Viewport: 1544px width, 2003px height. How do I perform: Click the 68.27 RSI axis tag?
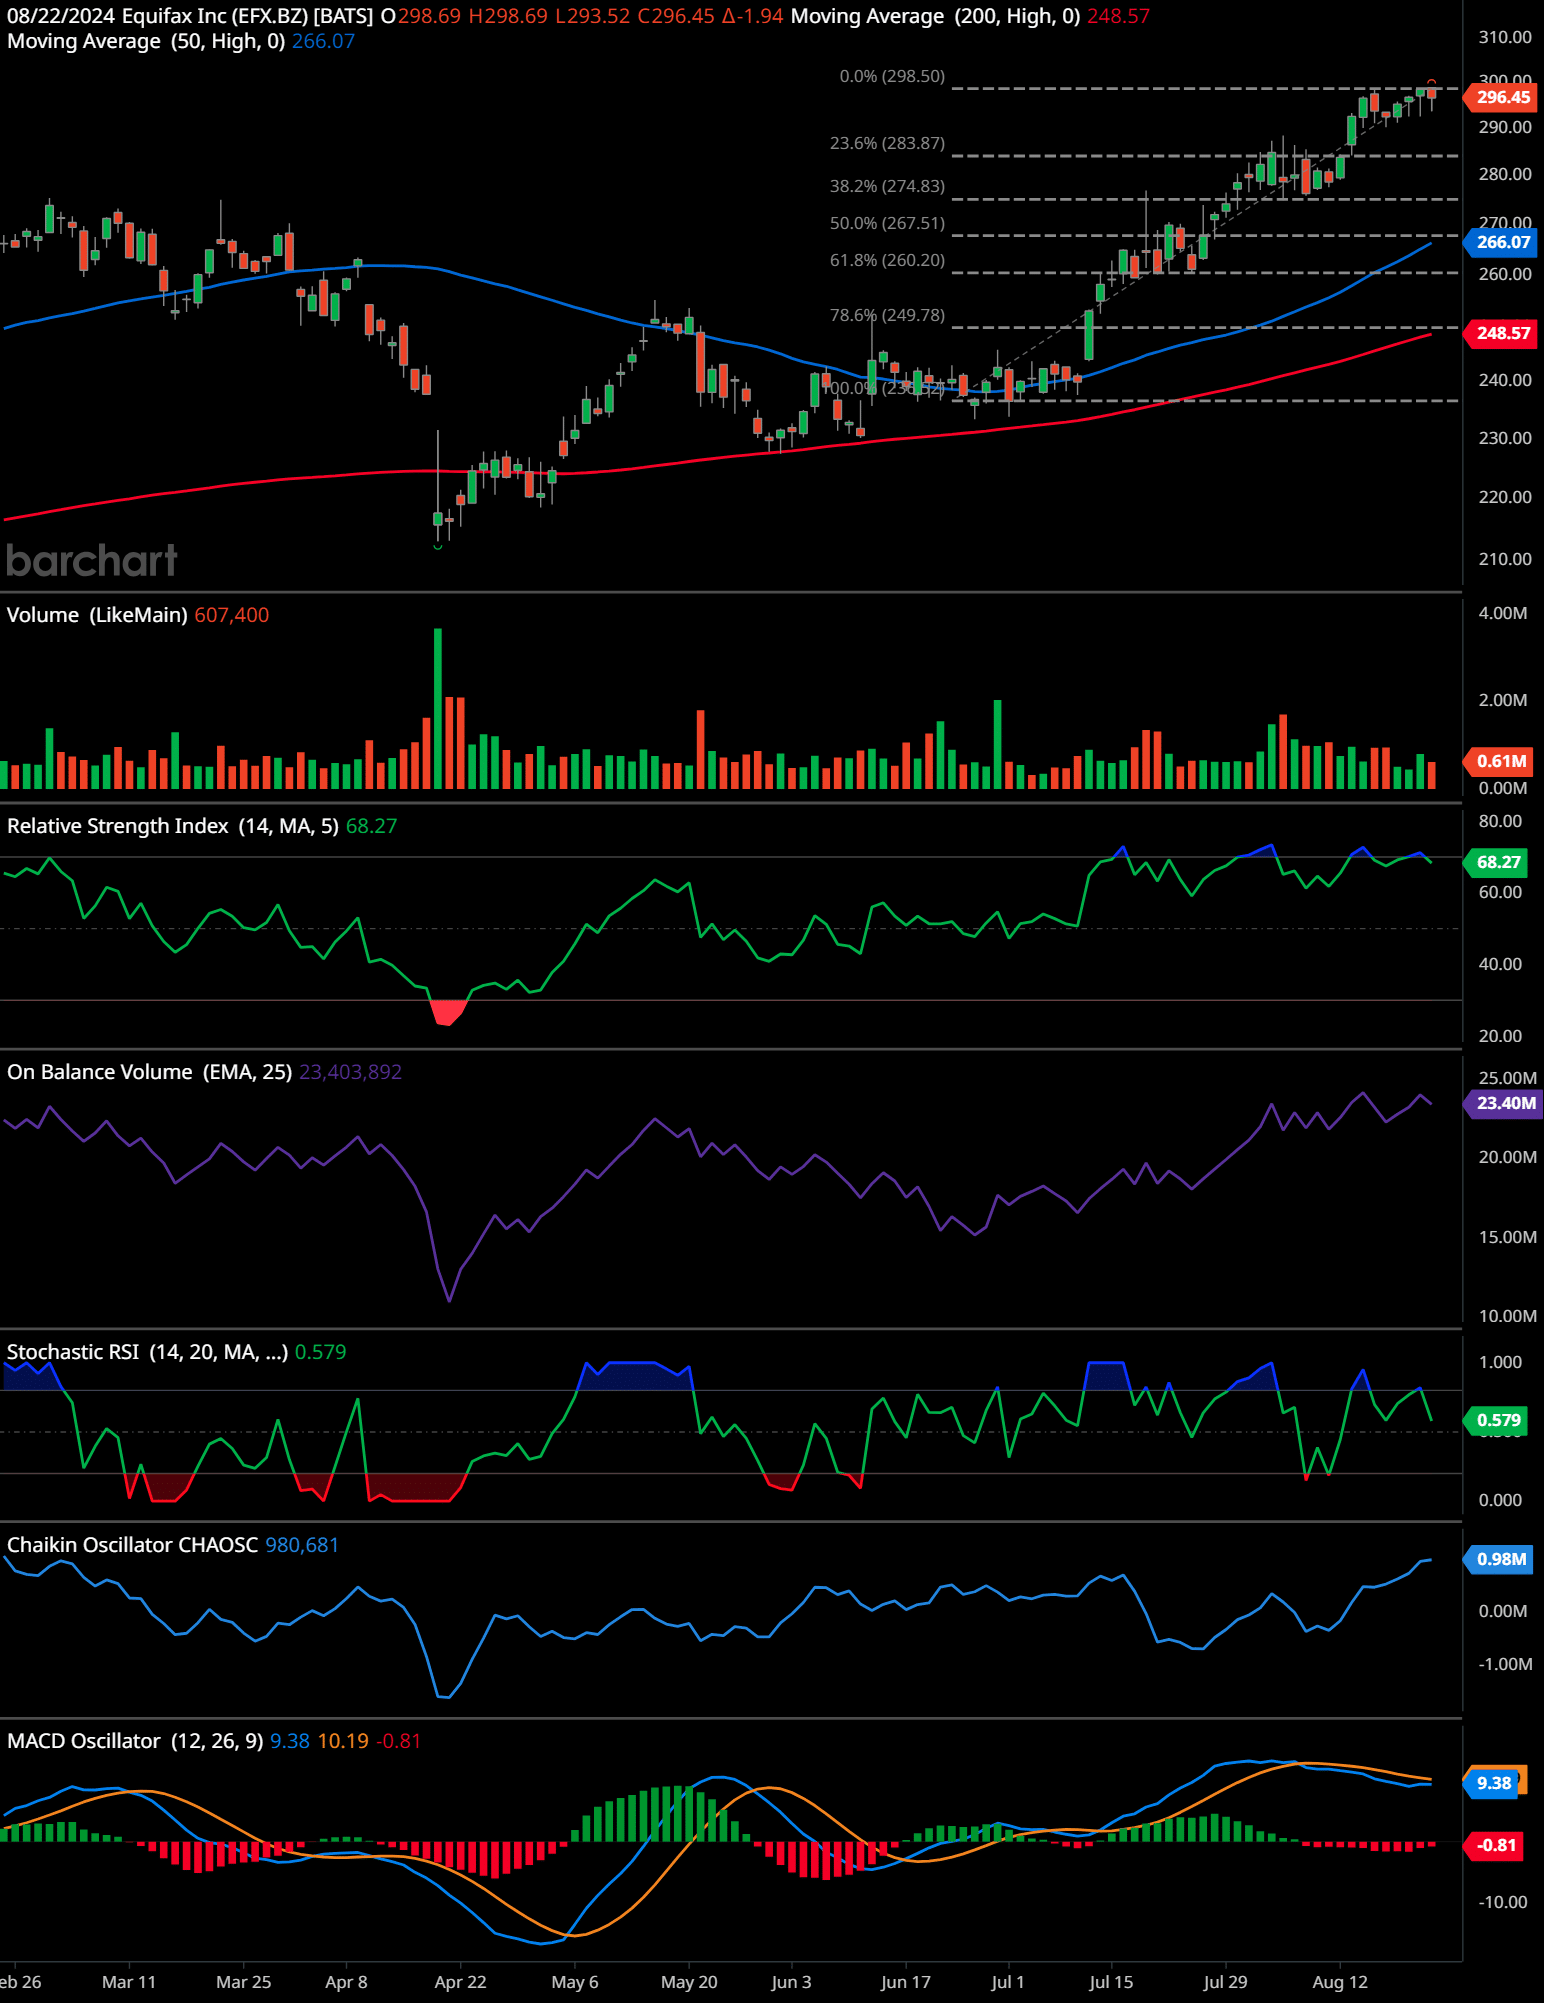[x=1497, y=862]
